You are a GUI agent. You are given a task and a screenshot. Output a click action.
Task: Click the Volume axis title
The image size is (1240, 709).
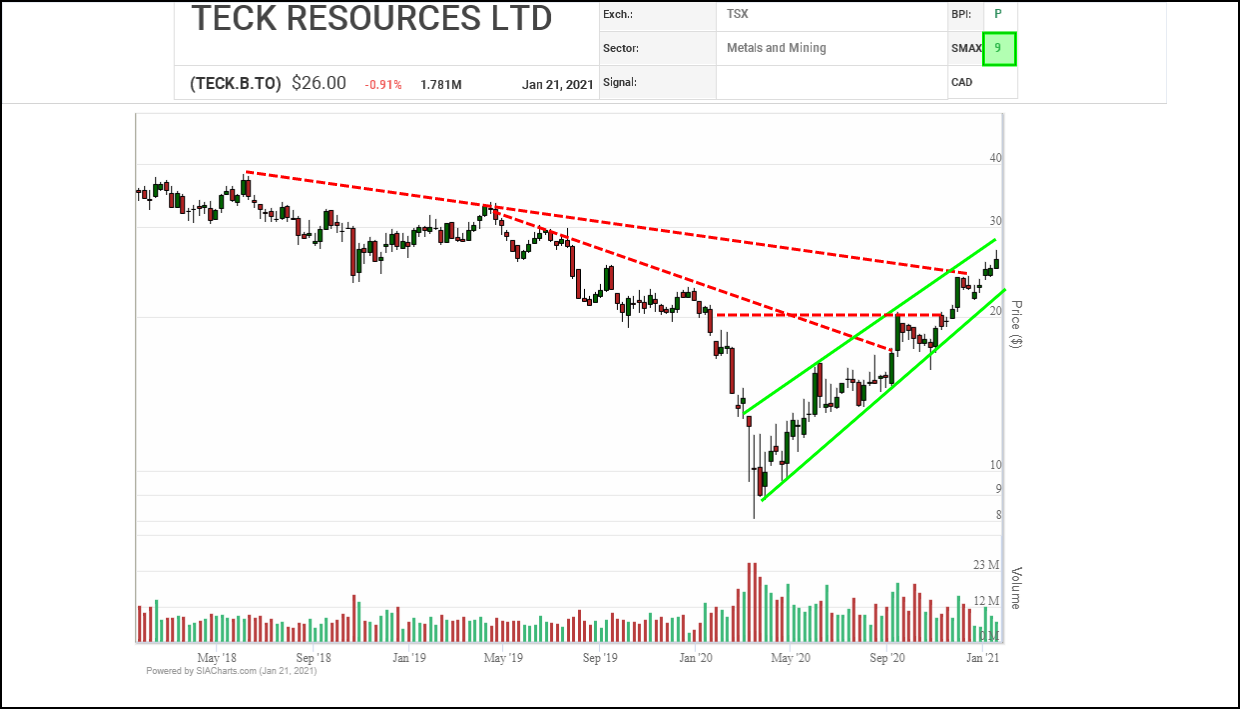[1015, 588]
